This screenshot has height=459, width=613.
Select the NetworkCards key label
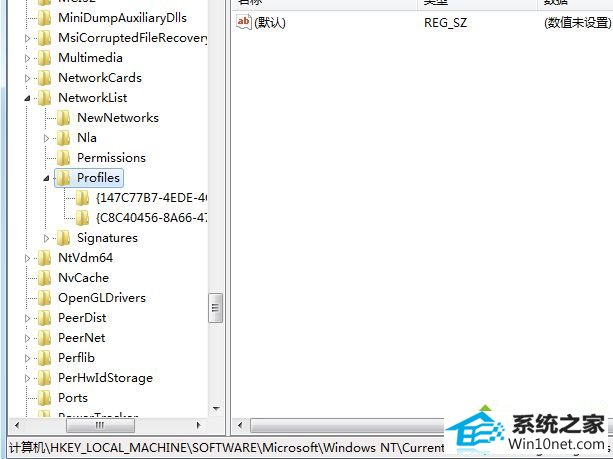coord(100,78)
